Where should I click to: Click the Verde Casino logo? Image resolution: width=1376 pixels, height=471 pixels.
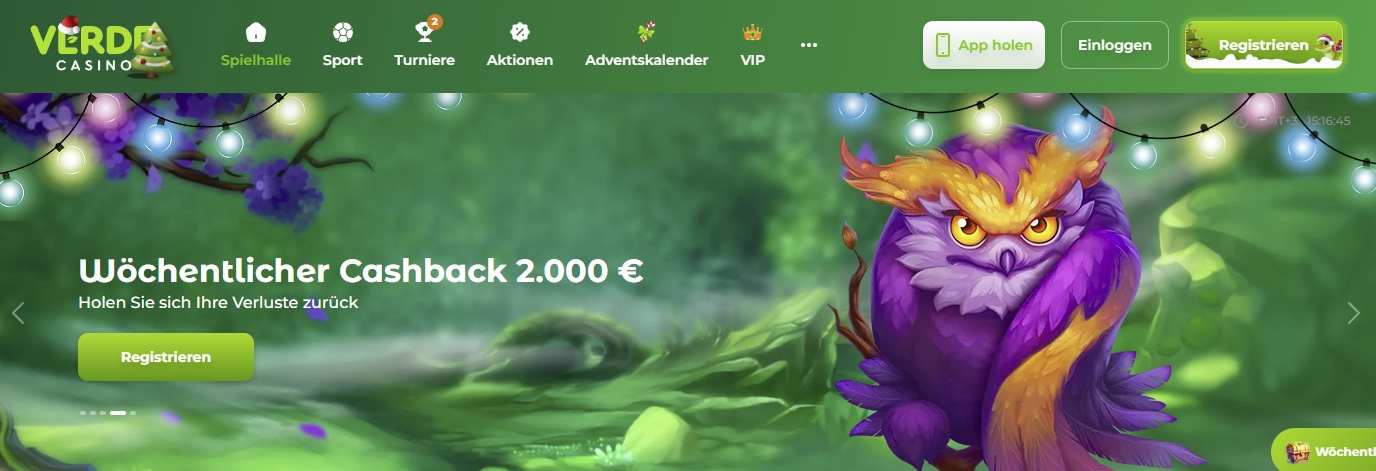point(102,46)
